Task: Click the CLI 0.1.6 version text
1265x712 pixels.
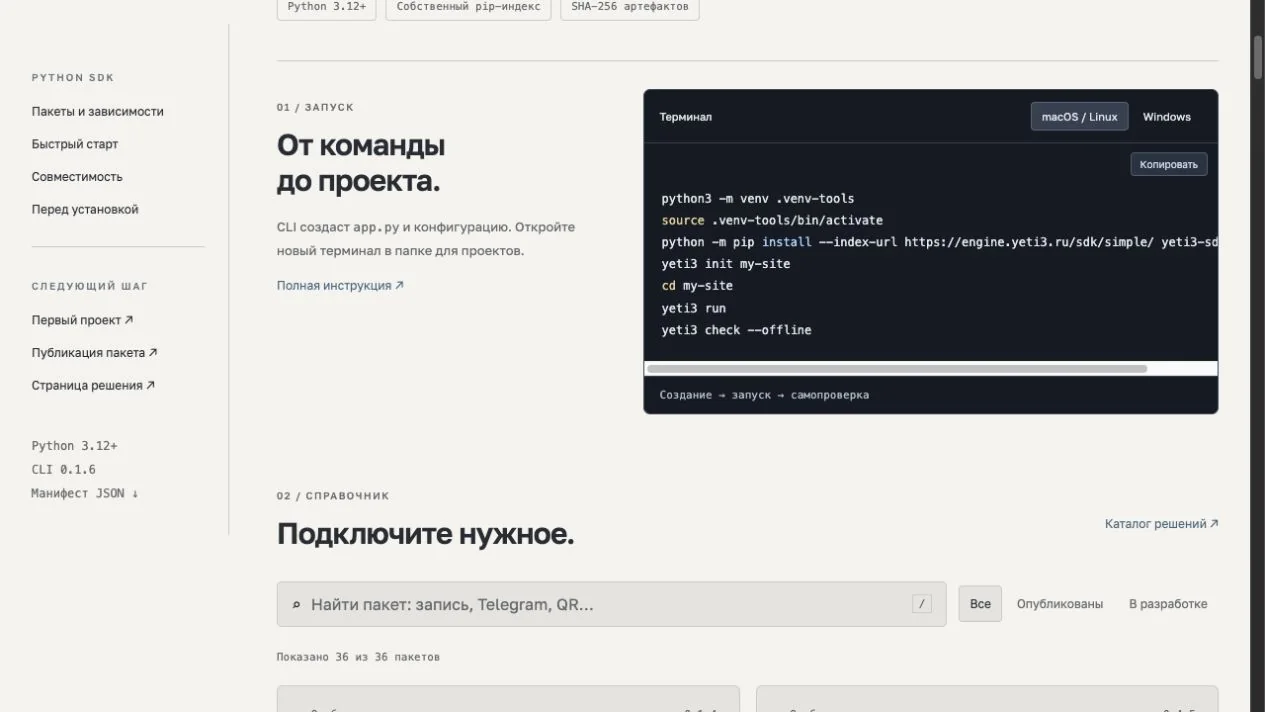Action: point(64,469)
